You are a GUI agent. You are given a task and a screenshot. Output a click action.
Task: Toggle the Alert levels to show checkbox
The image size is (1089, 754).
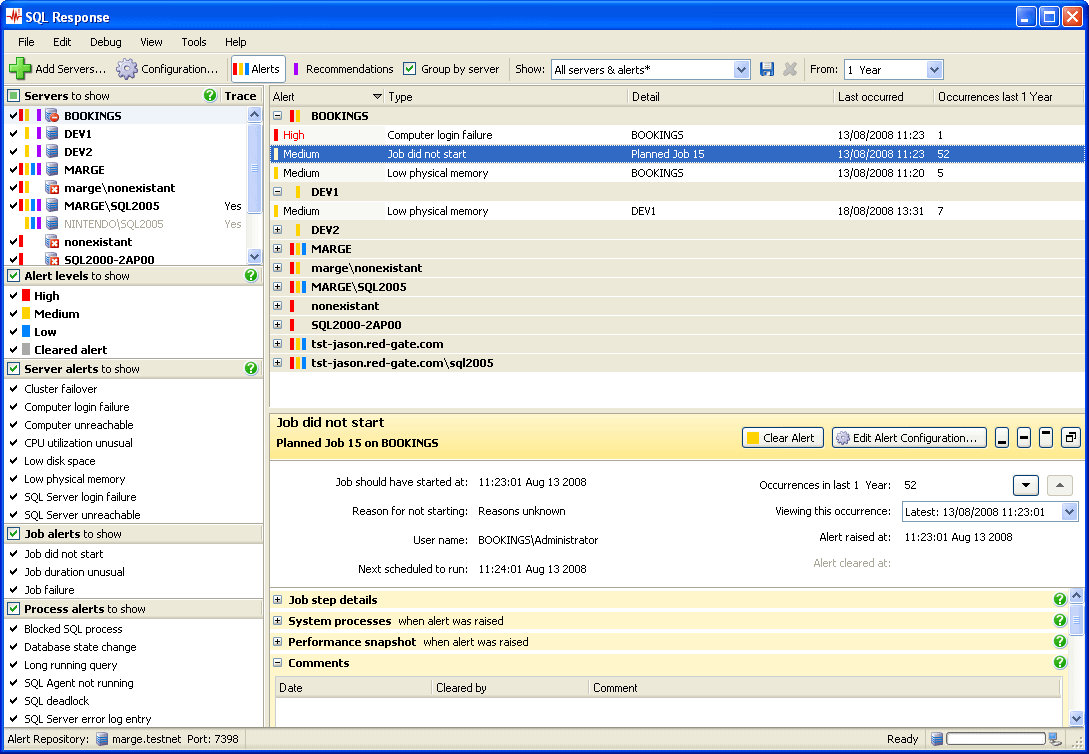point(13,276)
